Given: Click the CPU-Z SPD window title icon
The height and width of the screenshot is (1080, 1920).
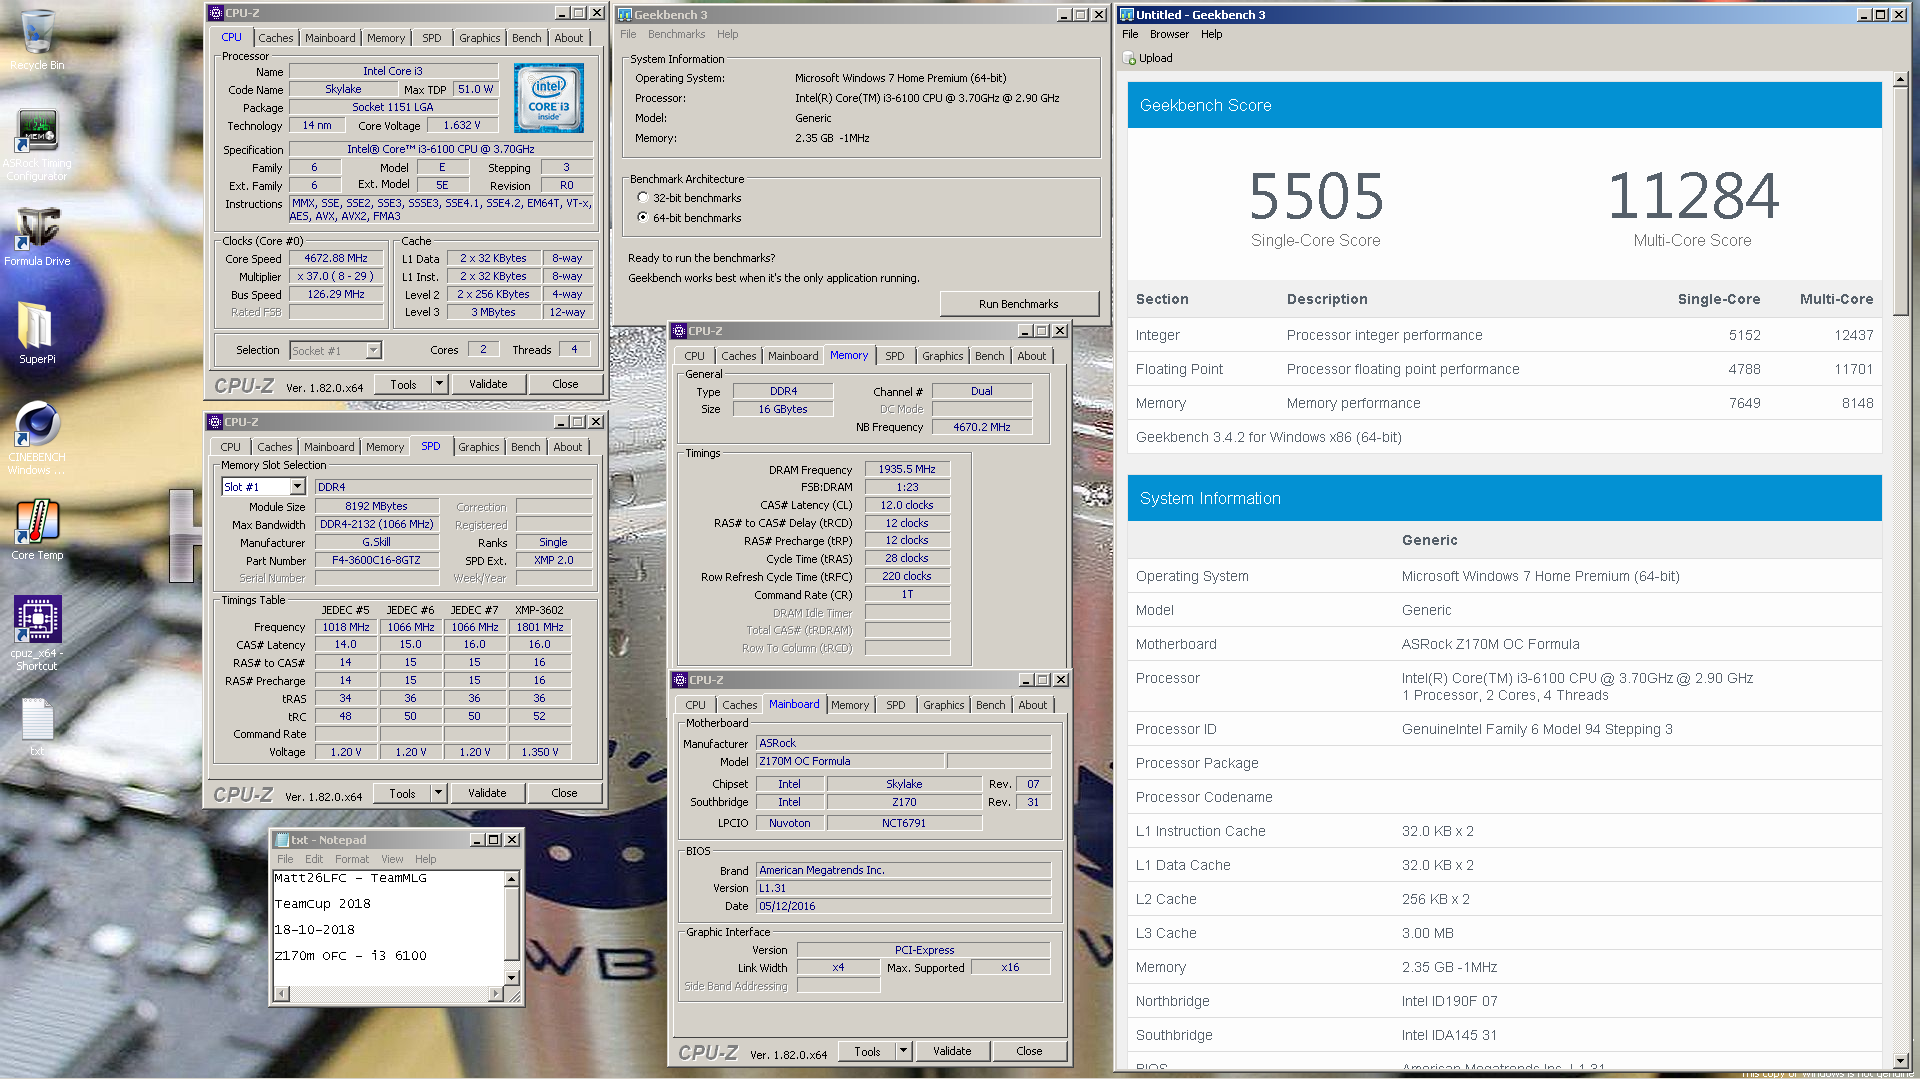Looking at the screenshot, I should click(x=215, y=422).
